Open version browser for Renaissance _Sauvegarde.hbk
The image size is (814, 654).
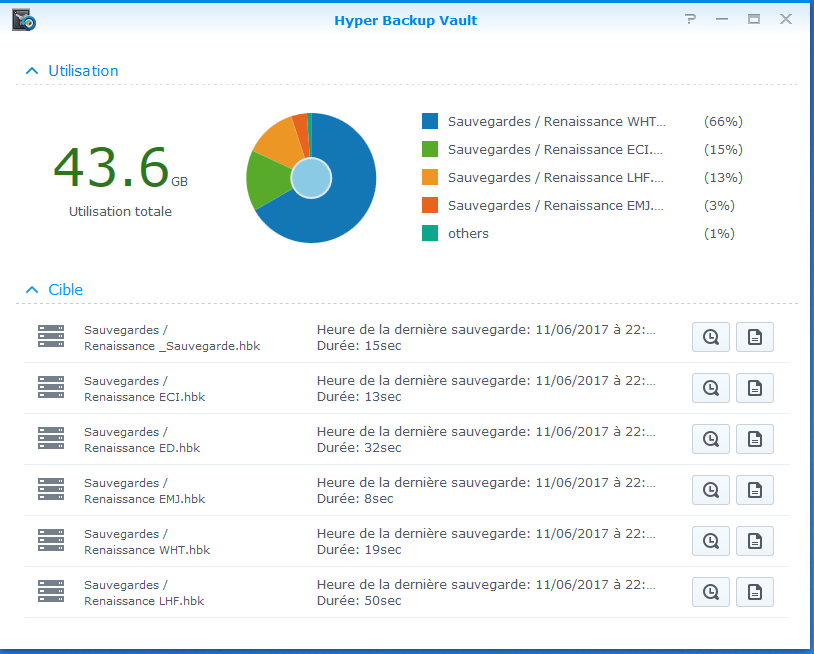coord(711,337)
